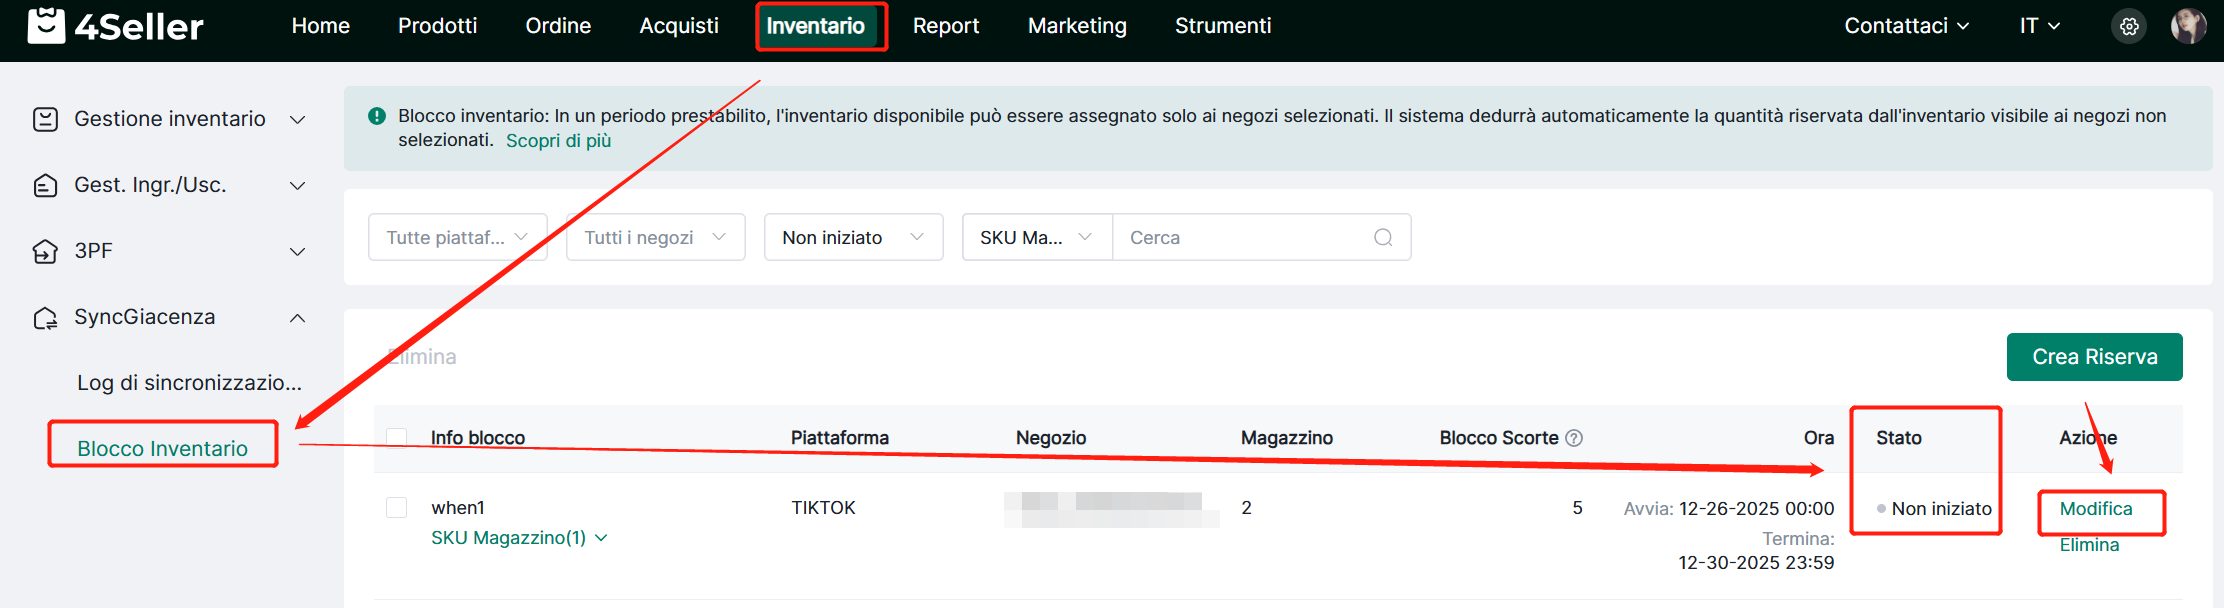Click the search magnifier icon

[x=1383, y=237]
